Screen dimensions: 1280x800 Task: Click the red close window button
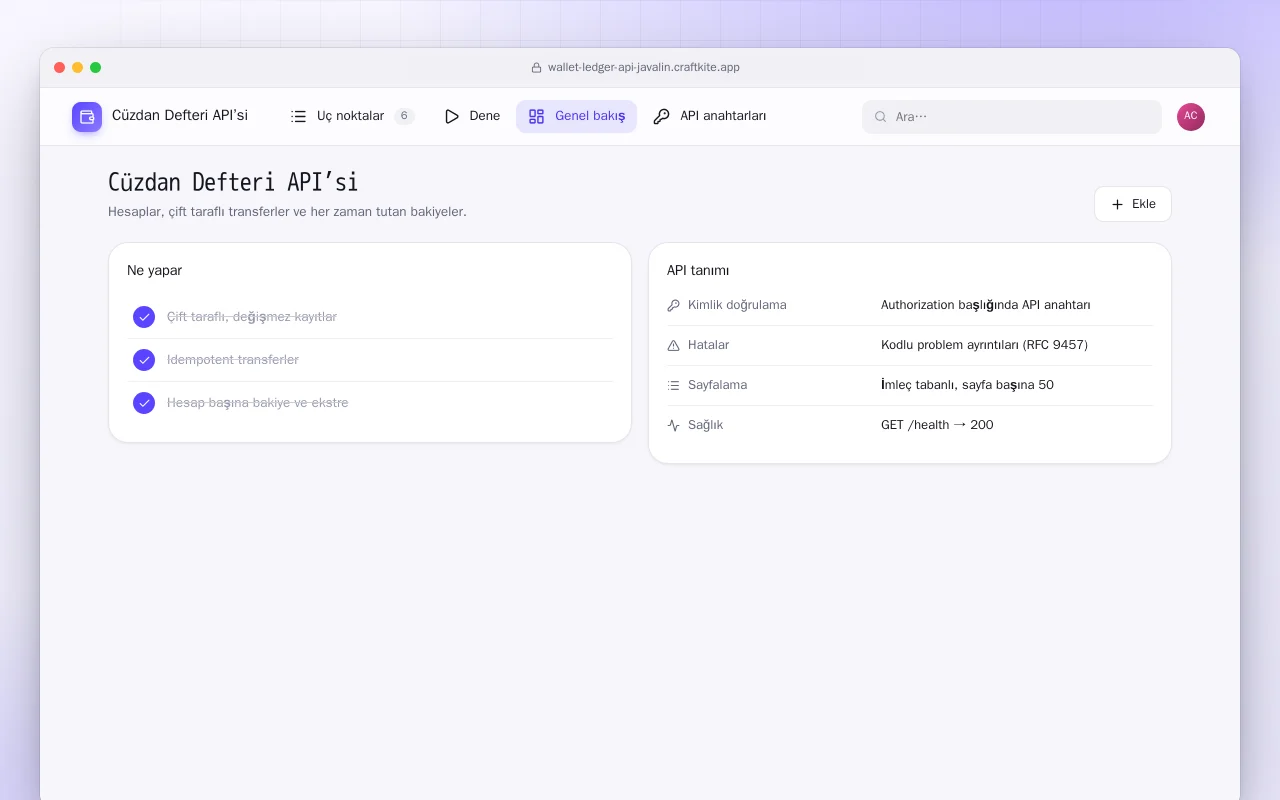coord(60,68)
